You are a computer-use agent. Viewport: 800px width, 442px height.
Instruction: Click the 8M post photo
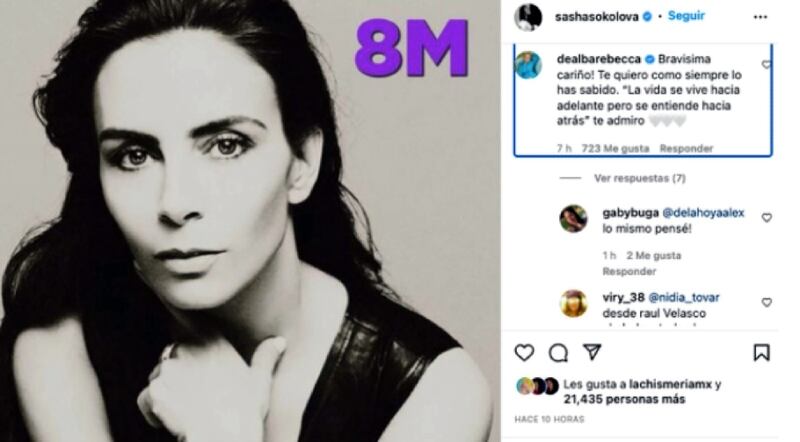[250, 221]
